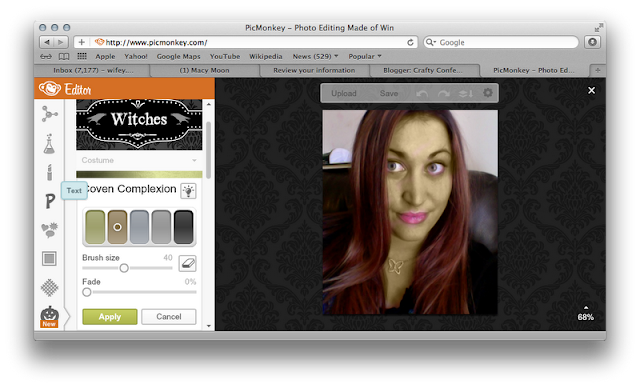Switch to the Blogger: Crafty Confe... tab
640x388 pixels.
point(423,70)
